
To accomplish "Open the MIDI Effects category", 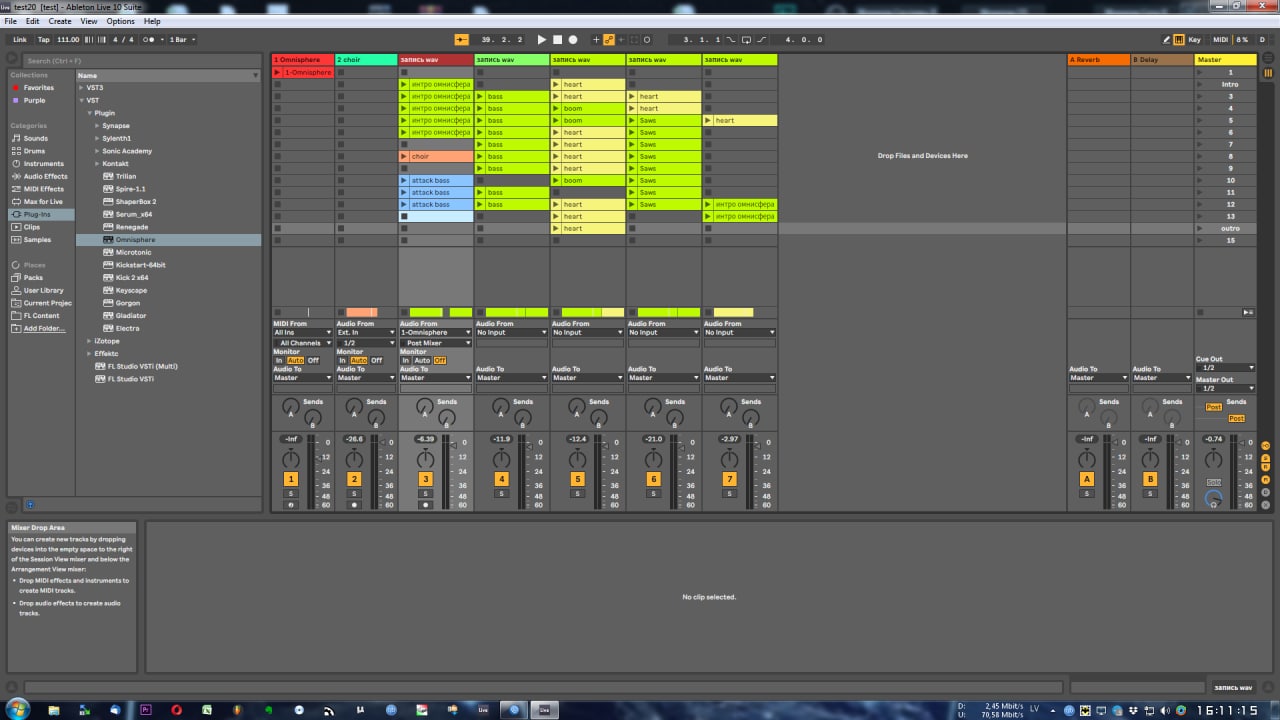I will [44, 189].
